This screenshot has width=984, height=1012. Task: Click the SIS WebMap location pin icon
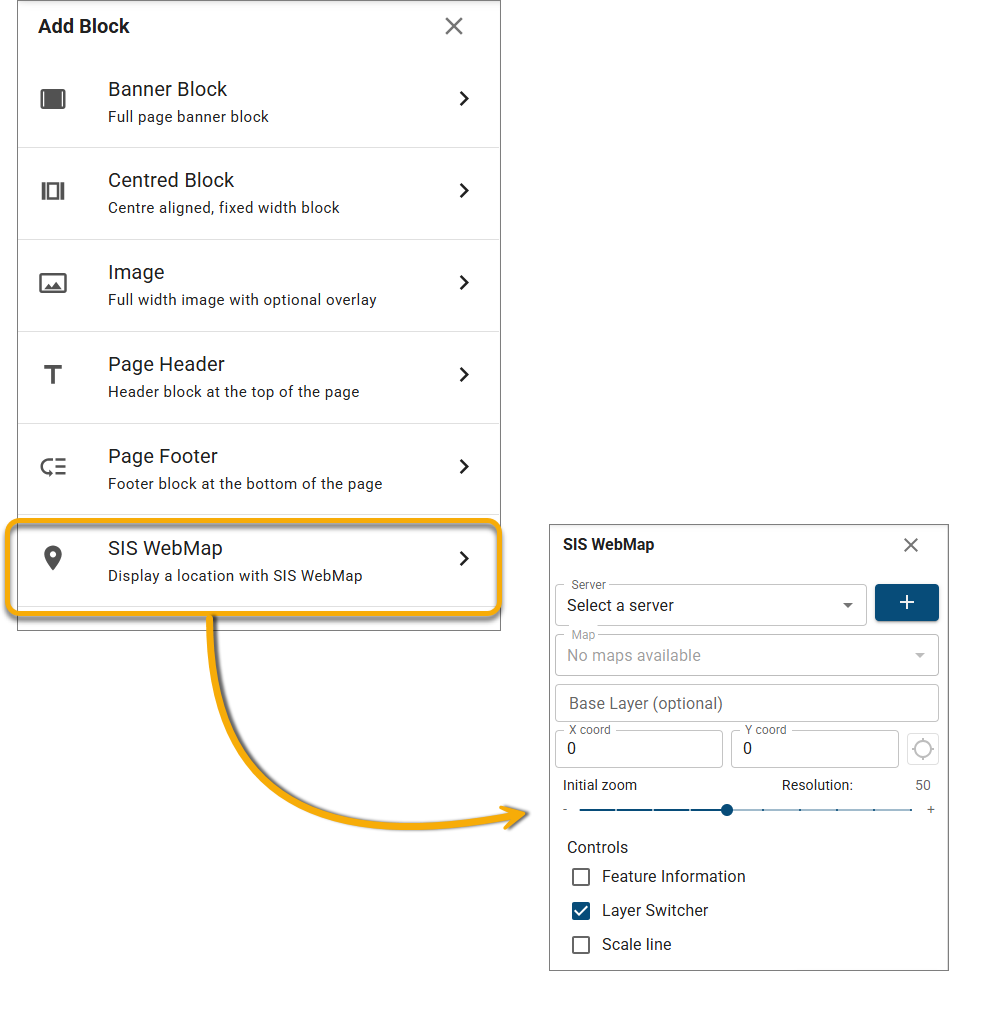click(53, 559)
